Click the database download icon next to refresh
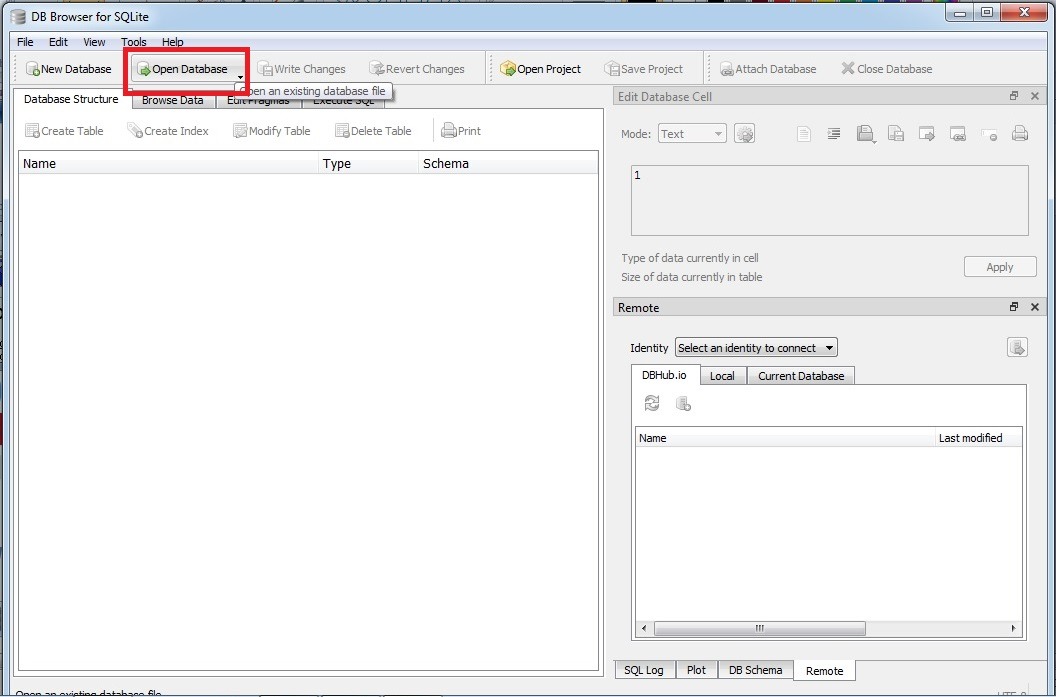The height and width of the screenshot is (697, 1056). point(683,403)
